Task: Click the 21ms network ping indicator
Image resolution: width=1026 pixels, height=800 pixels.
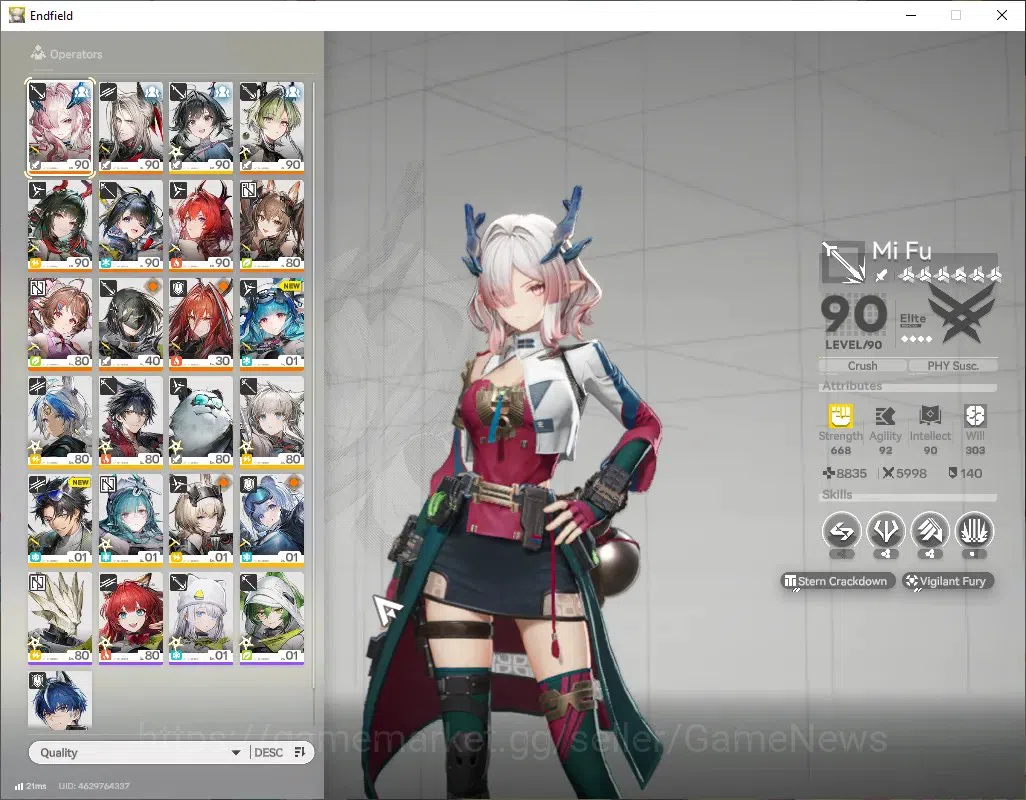Action: coord(31,786)
